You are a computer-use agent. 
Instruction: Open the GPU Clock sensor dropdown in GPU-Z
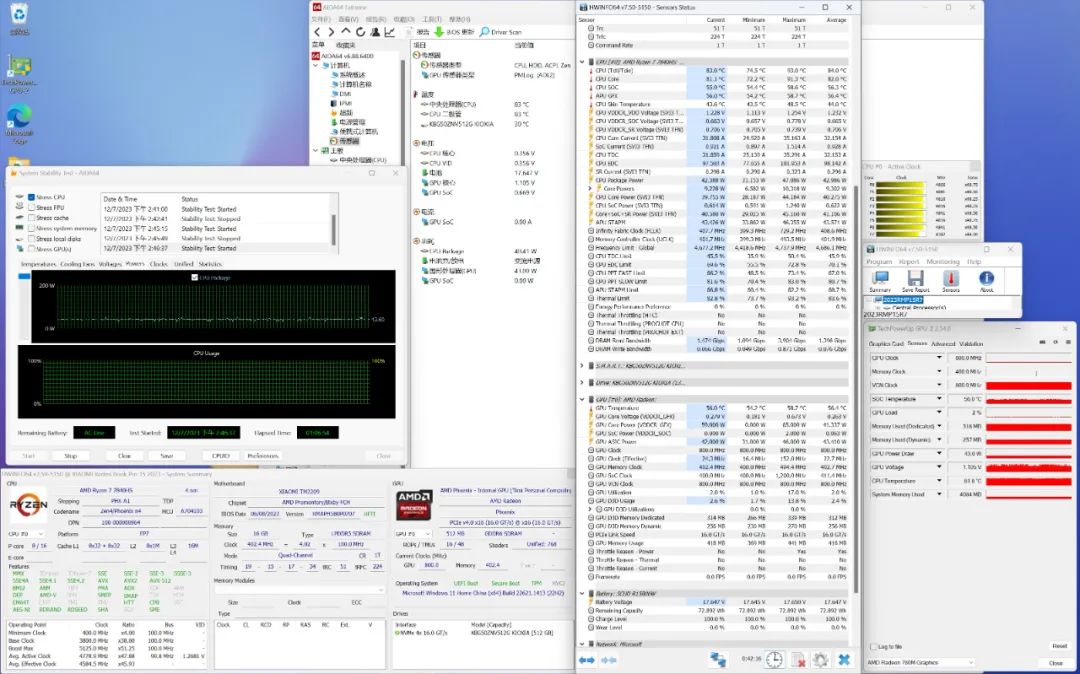[939, 358]
